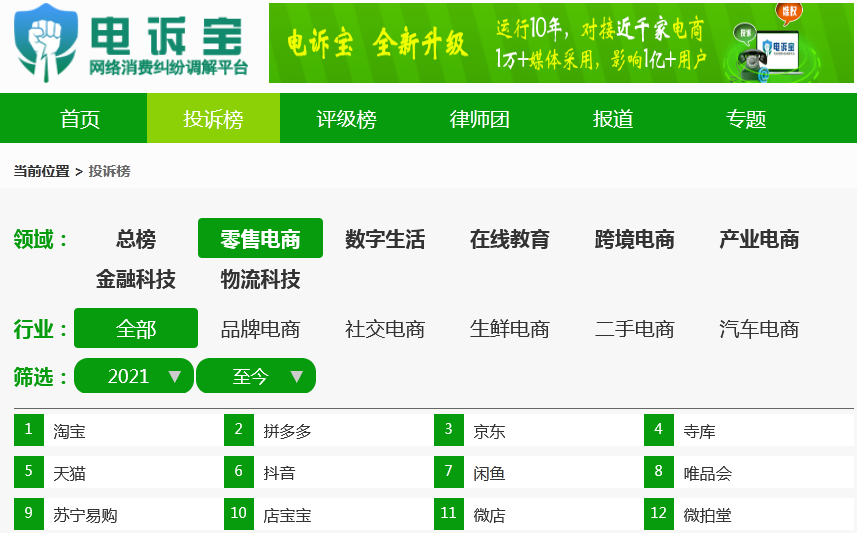Select the 全部 industry filter

pyautogui.click(x=136, y=329)
